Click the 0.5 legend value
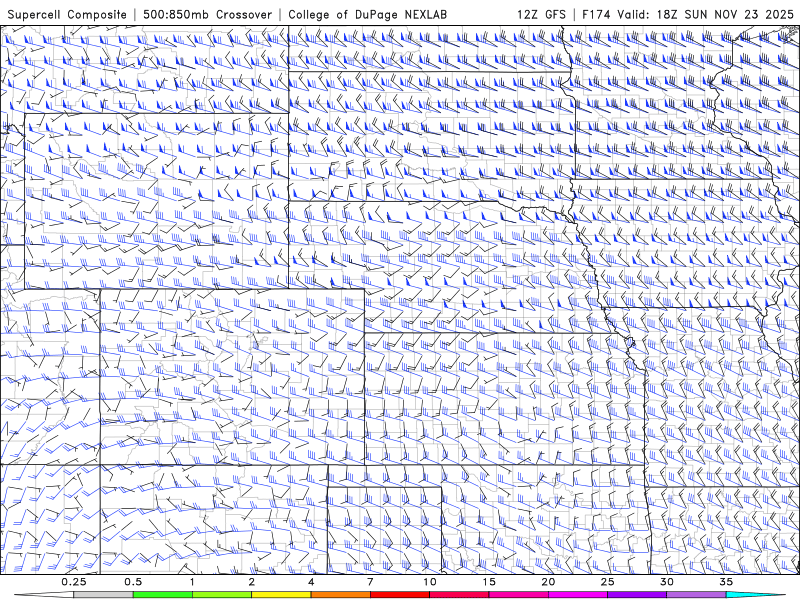The image size is (800, 600). click(x=133, y=582)
